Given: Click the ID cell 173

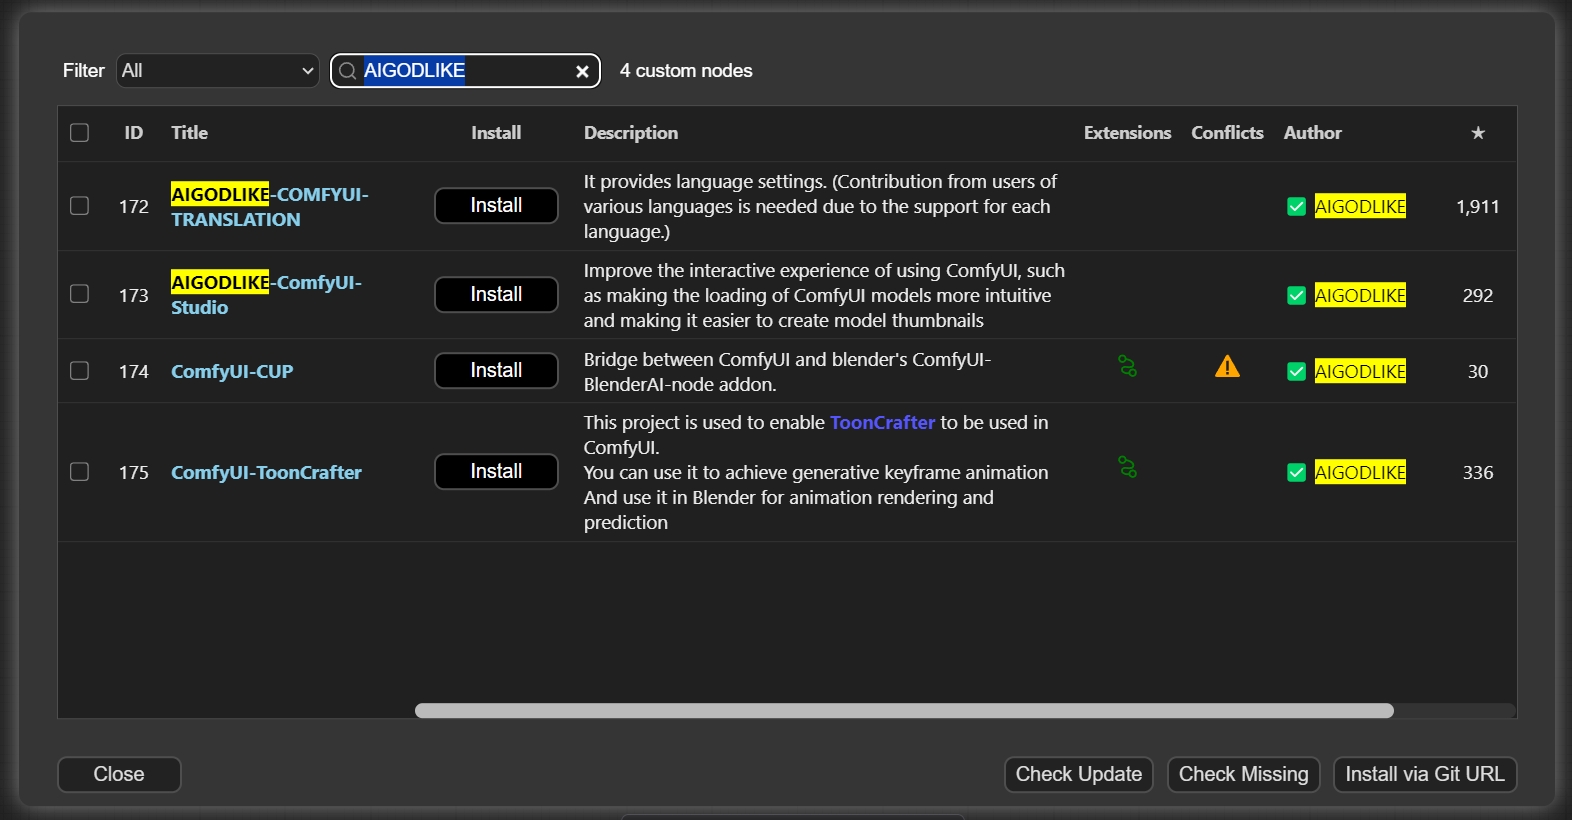Looking at the screenshot, I should [134, 296].
